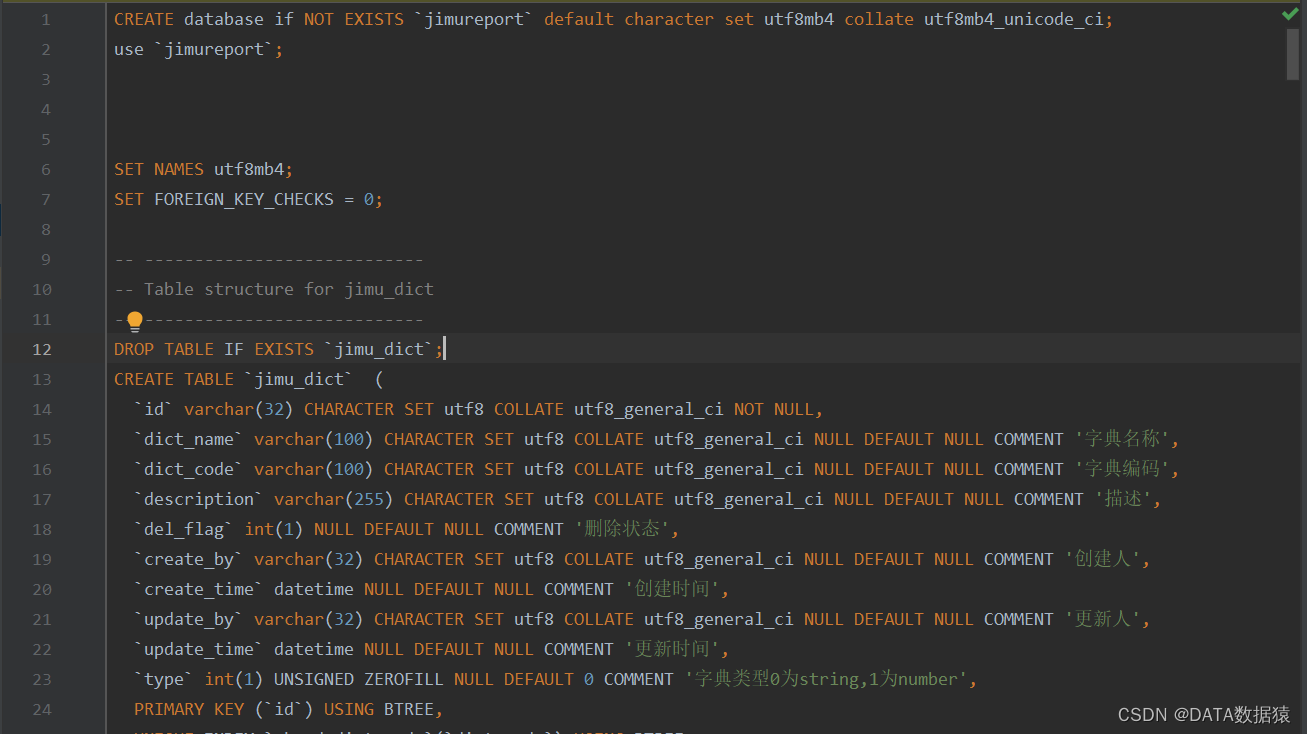Click the comment string '描述'

[x=1123, y=499]
